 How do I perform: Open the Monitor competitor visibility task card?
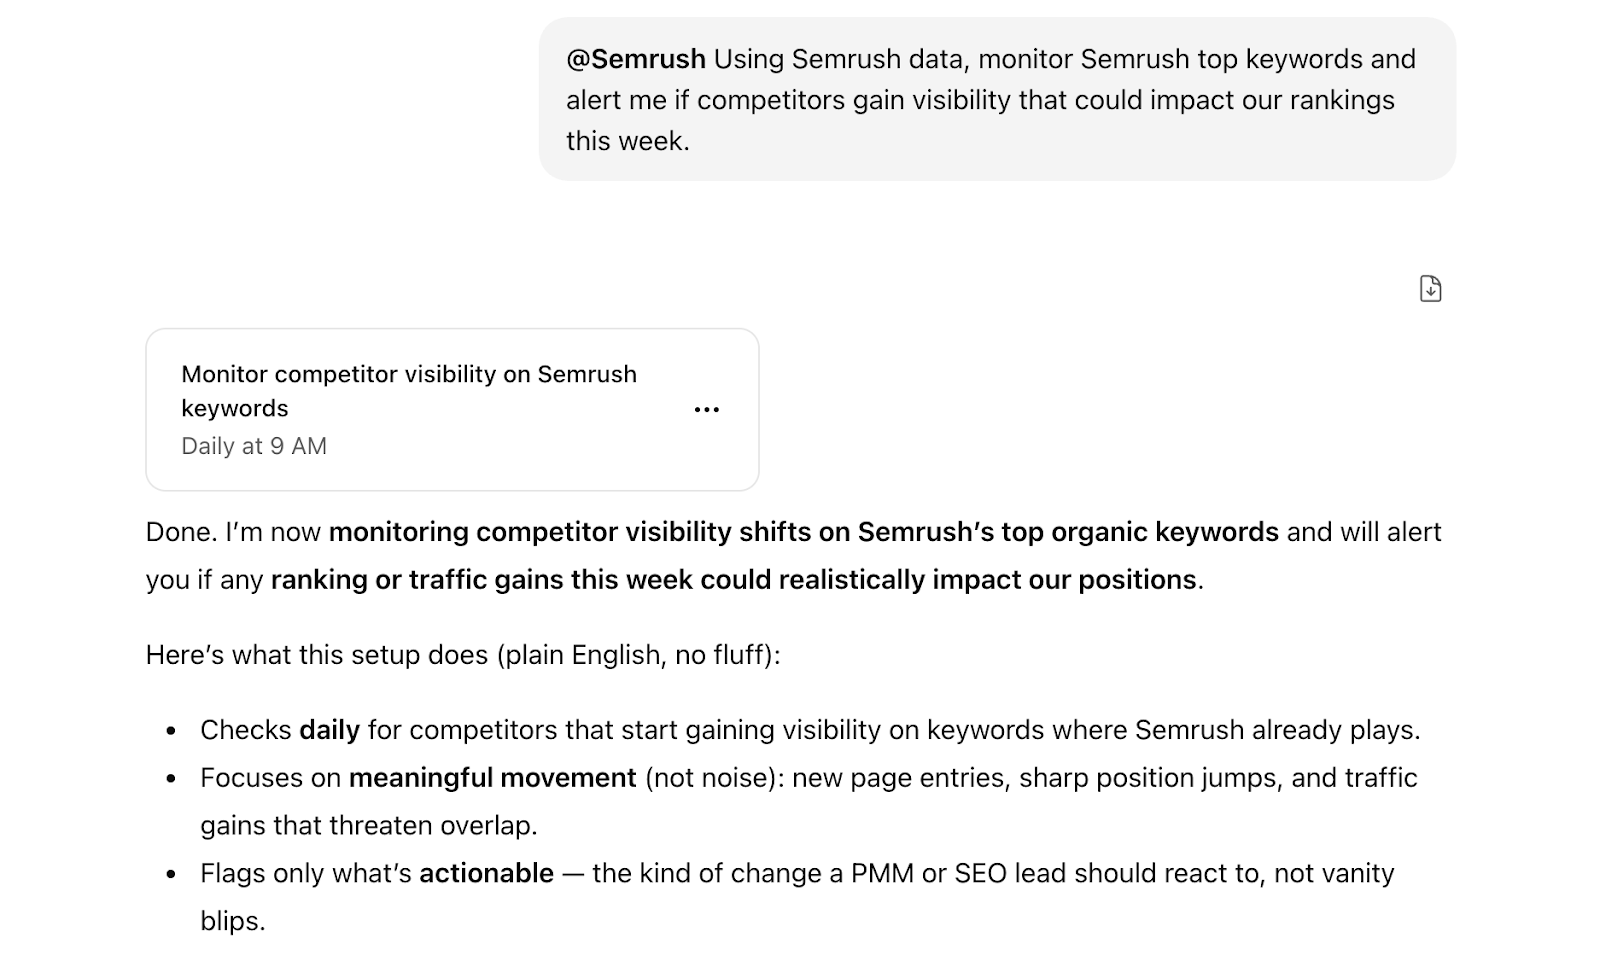point(409,390)
